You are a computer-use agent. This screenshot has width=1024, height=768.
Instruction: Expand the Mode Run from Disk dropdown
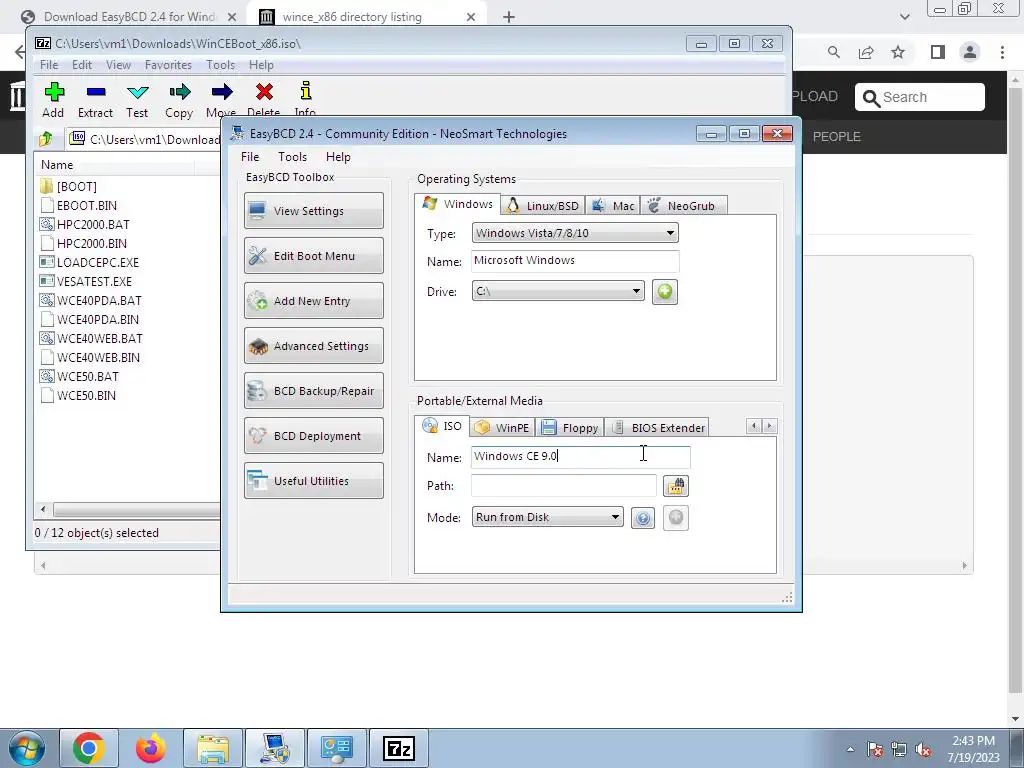click(x=548, y=517)
